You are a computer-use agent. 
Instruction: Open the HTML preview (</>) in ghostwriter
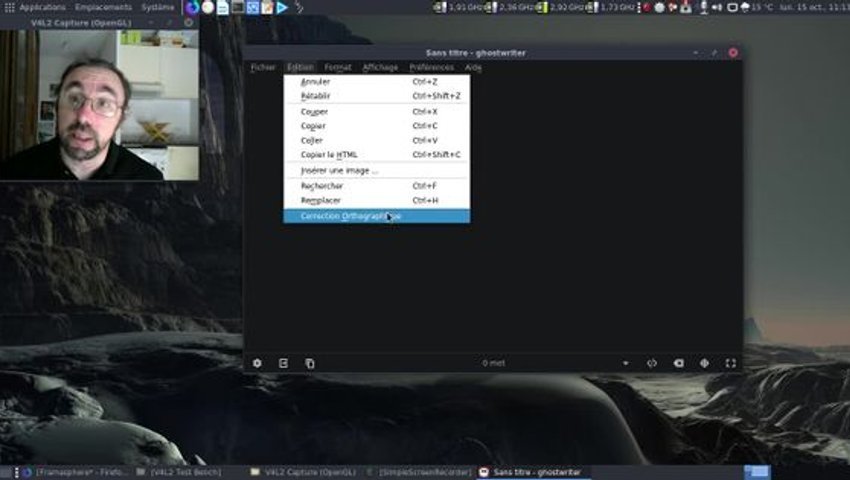(652, 363)
